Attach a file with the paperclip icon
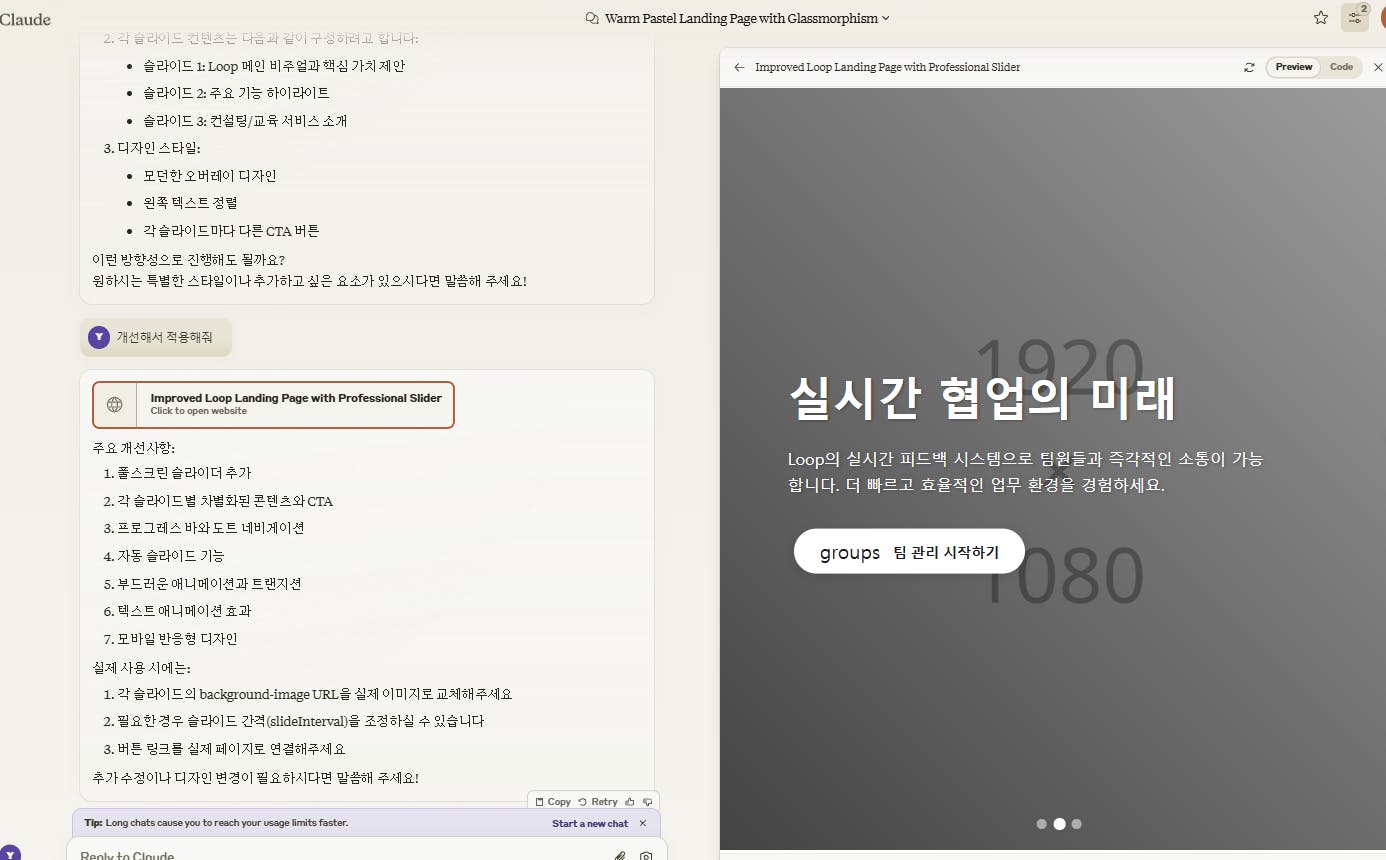The height and width of the screenshot is (860, 1386). click(620, 856)
